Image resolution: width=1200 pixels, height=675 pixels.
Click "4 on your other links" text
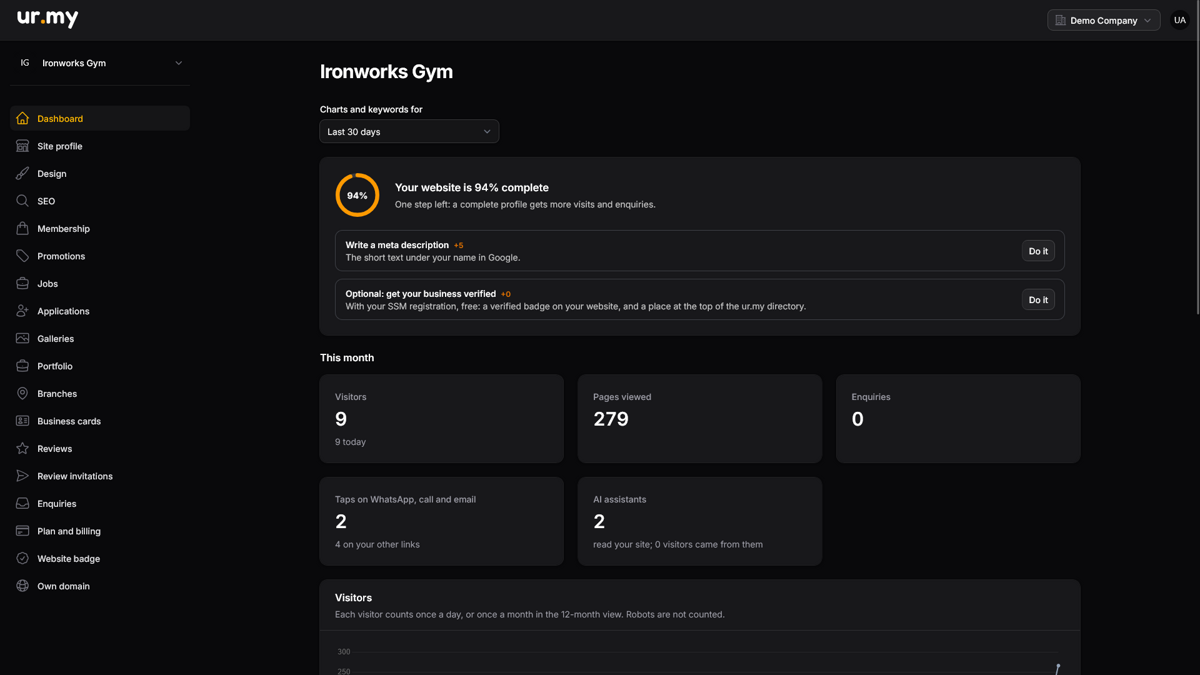(x=377, y=545)
